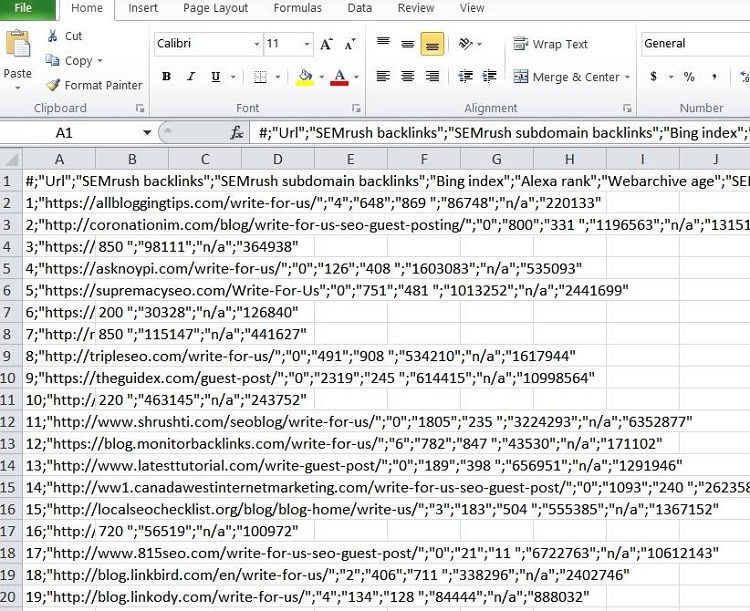Switch to the Formulas tab
The width and height of the screenshot is (750, 611).
tap(298, 8)
